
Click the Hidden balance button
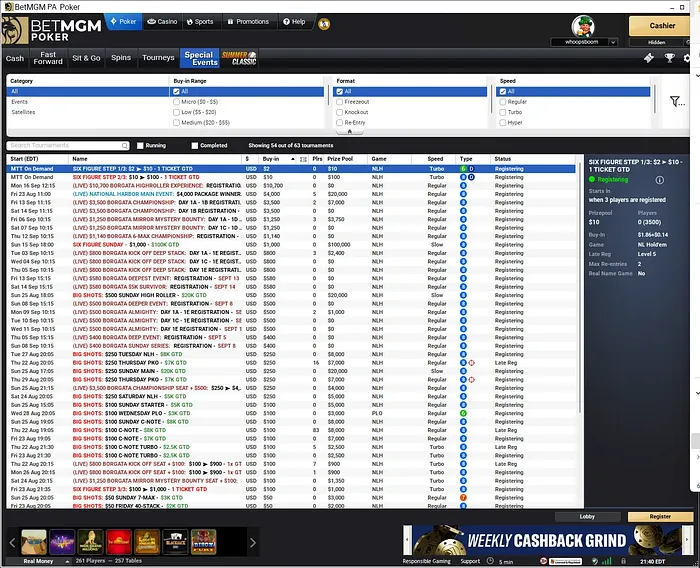click(x=656, y=42)
